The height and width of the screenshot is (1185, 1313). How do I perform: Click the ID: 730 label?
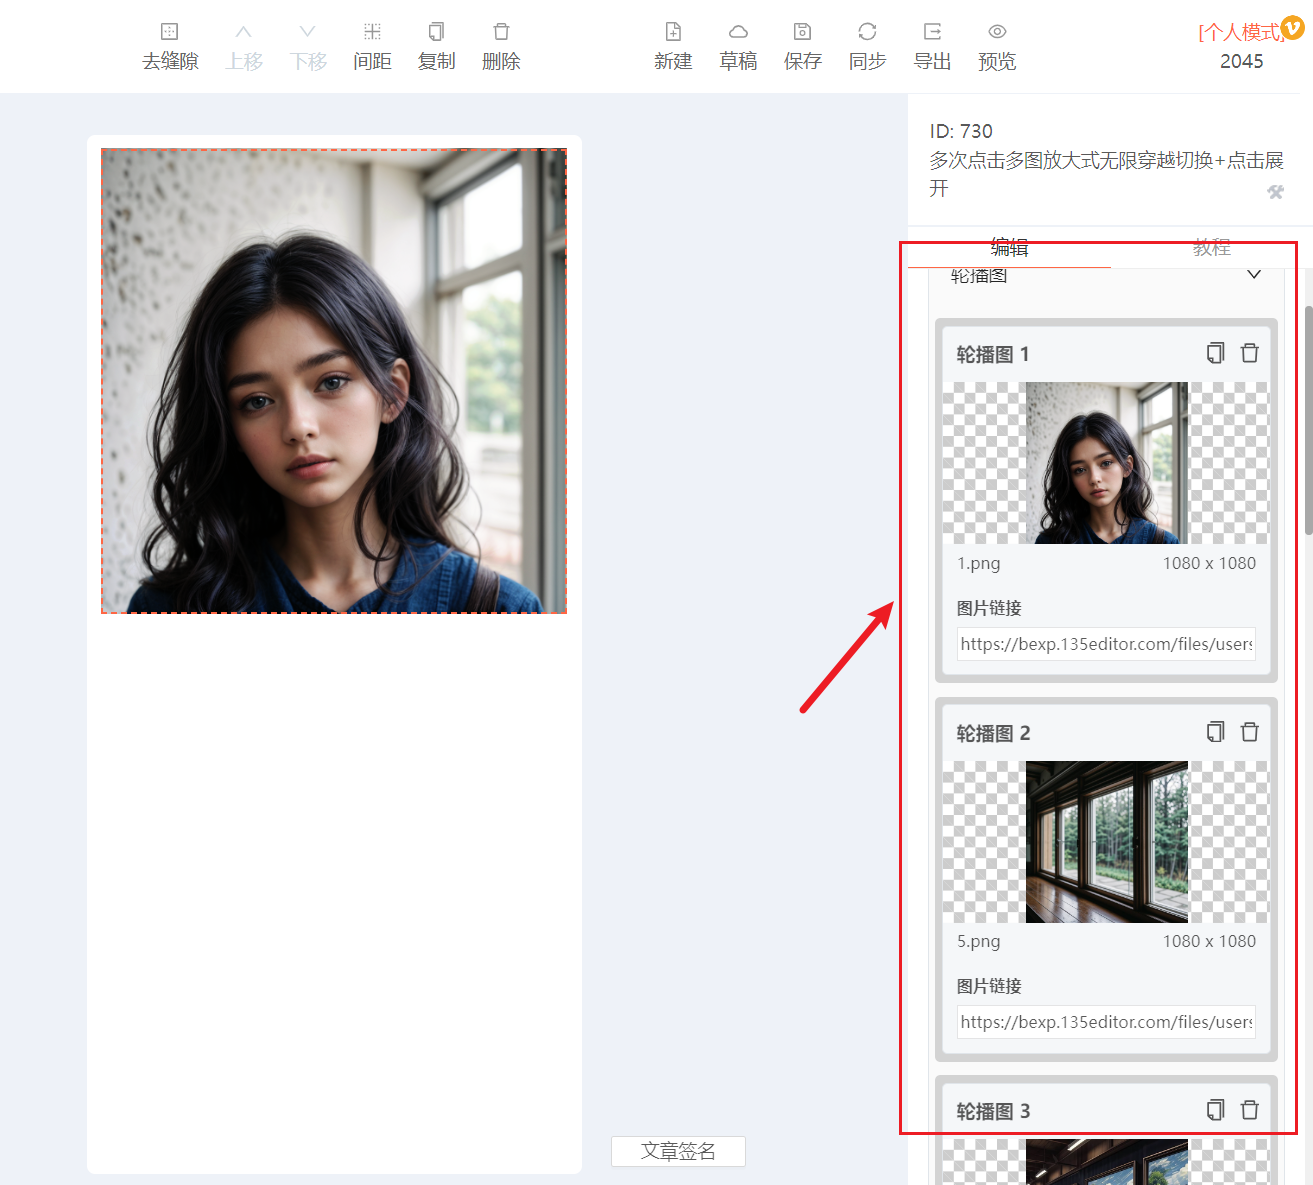(x=961, y=131)
